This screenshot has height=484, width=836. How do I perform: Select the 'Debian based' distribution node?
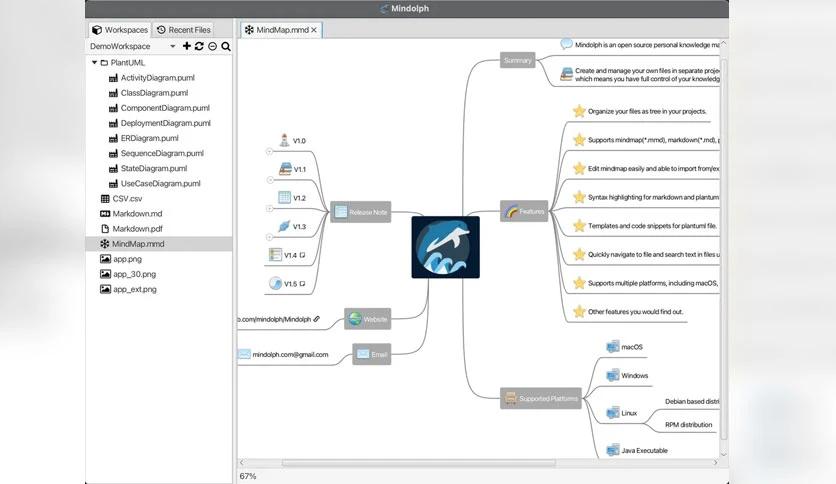pos(692,401)
